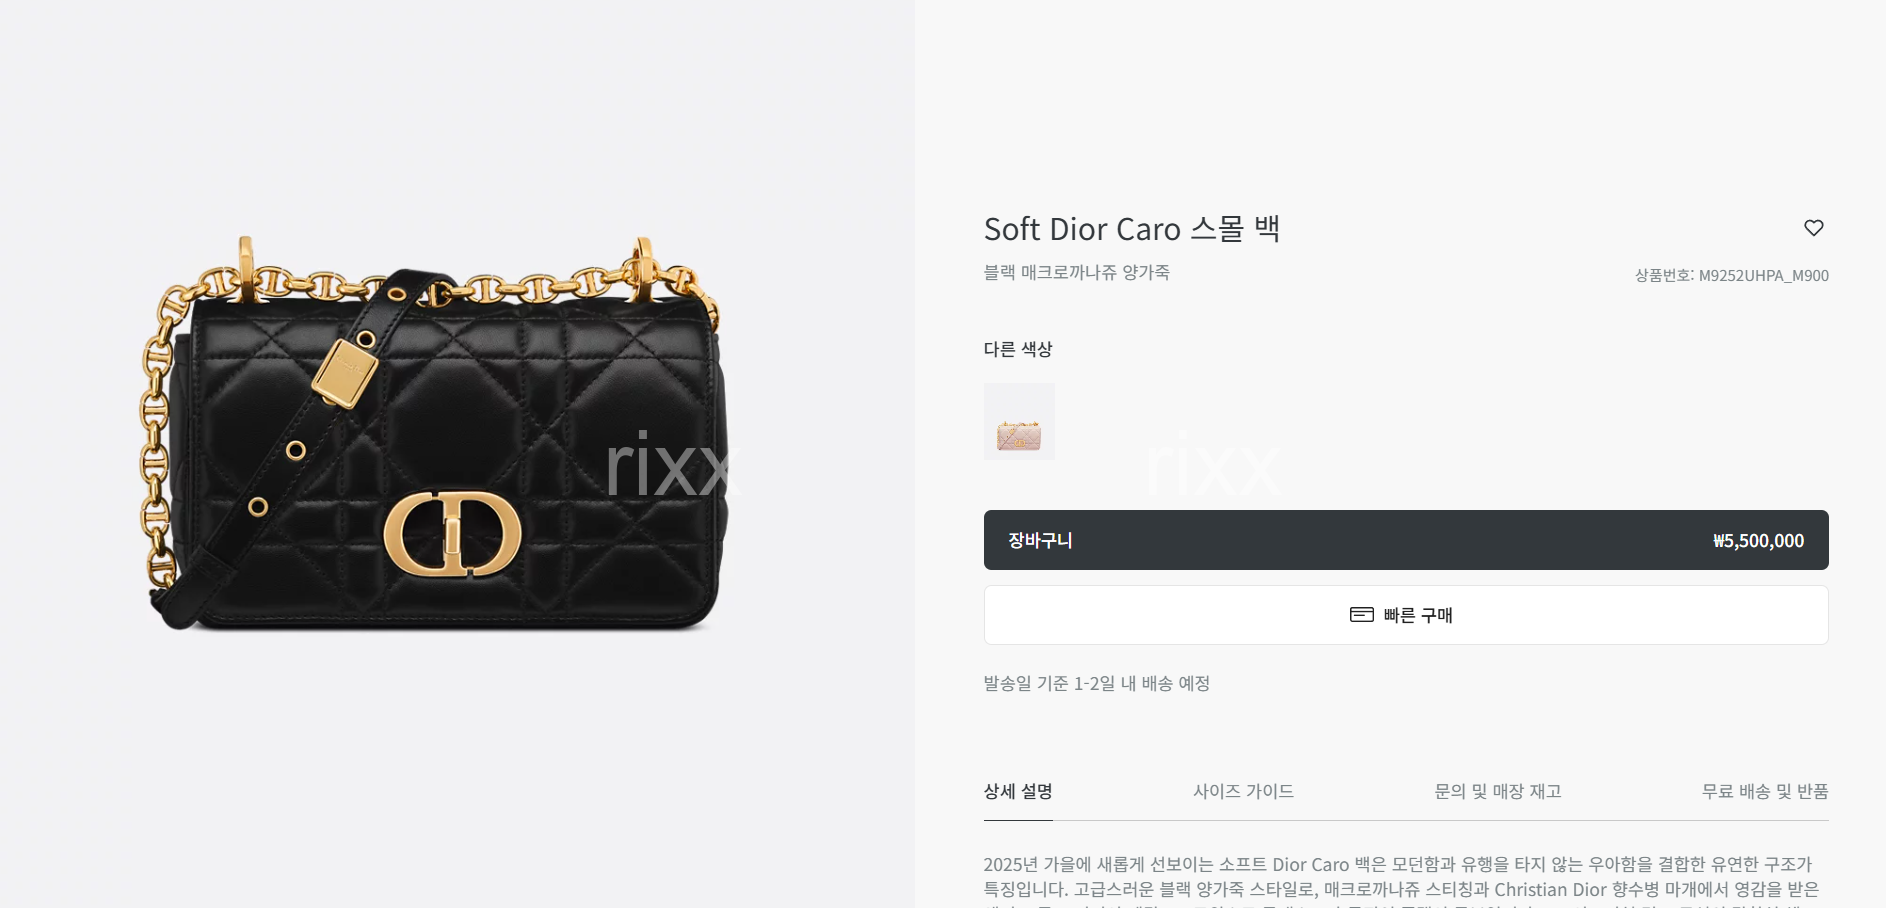Select the pink bag color thumbnail
This screenshot has width=1886, height=908.
coord(1019,421)
